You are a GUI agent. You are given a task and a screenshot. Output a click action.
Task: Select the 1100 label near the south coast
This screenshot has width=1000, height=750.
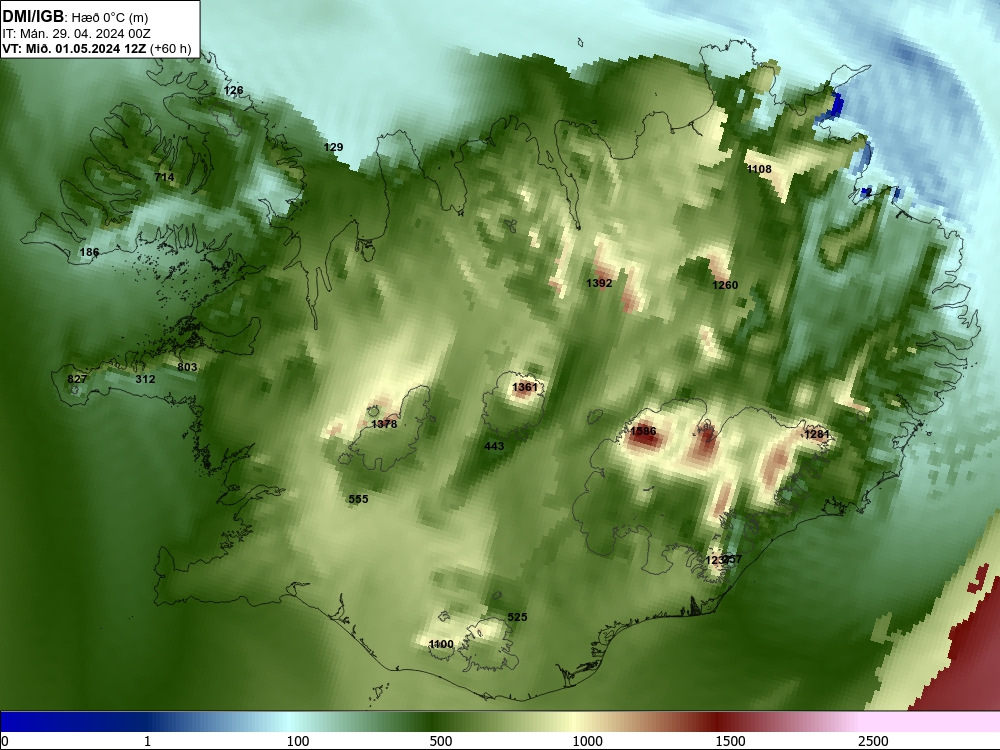[441, 644]
